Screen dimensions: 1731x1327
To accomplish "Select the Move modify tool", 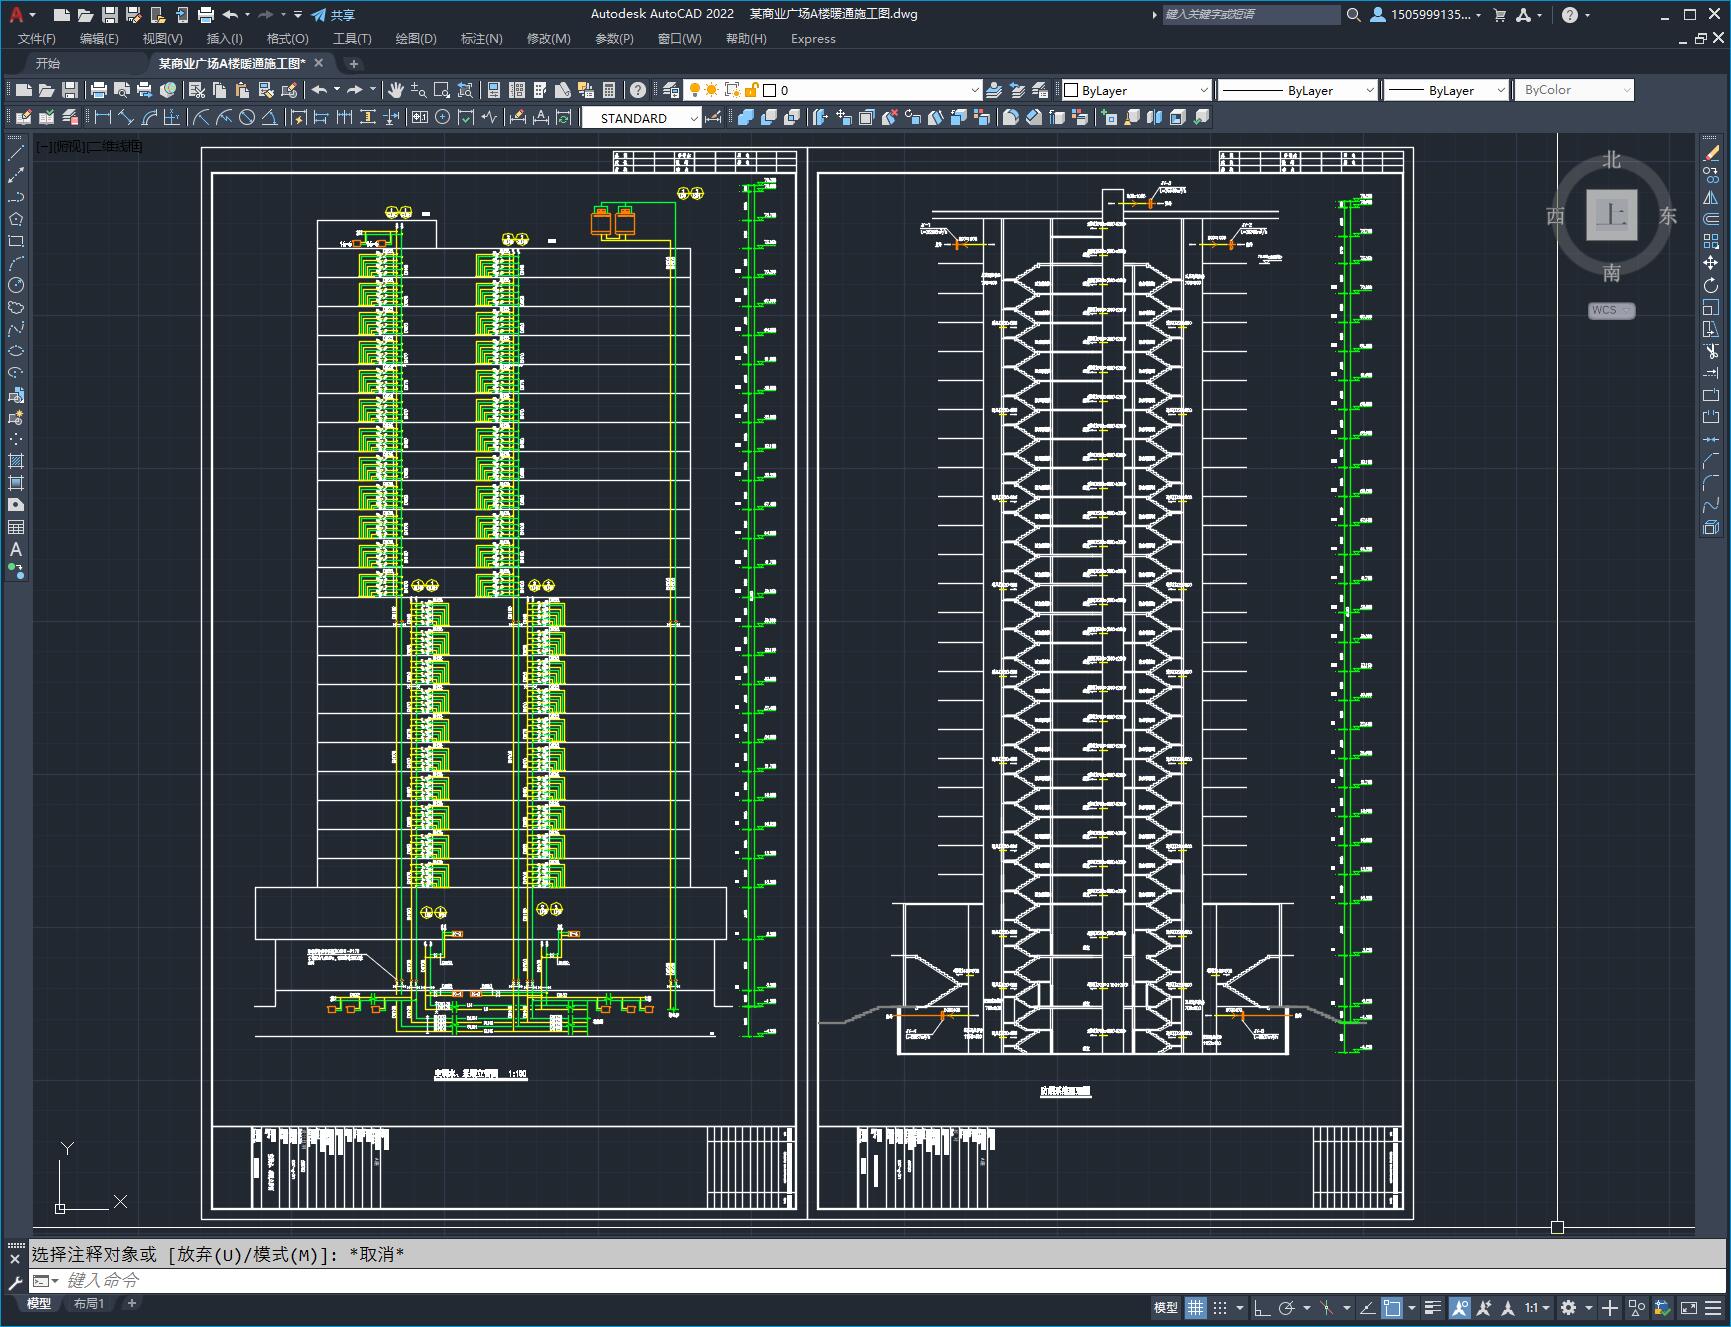I will tap(1711, 263).
